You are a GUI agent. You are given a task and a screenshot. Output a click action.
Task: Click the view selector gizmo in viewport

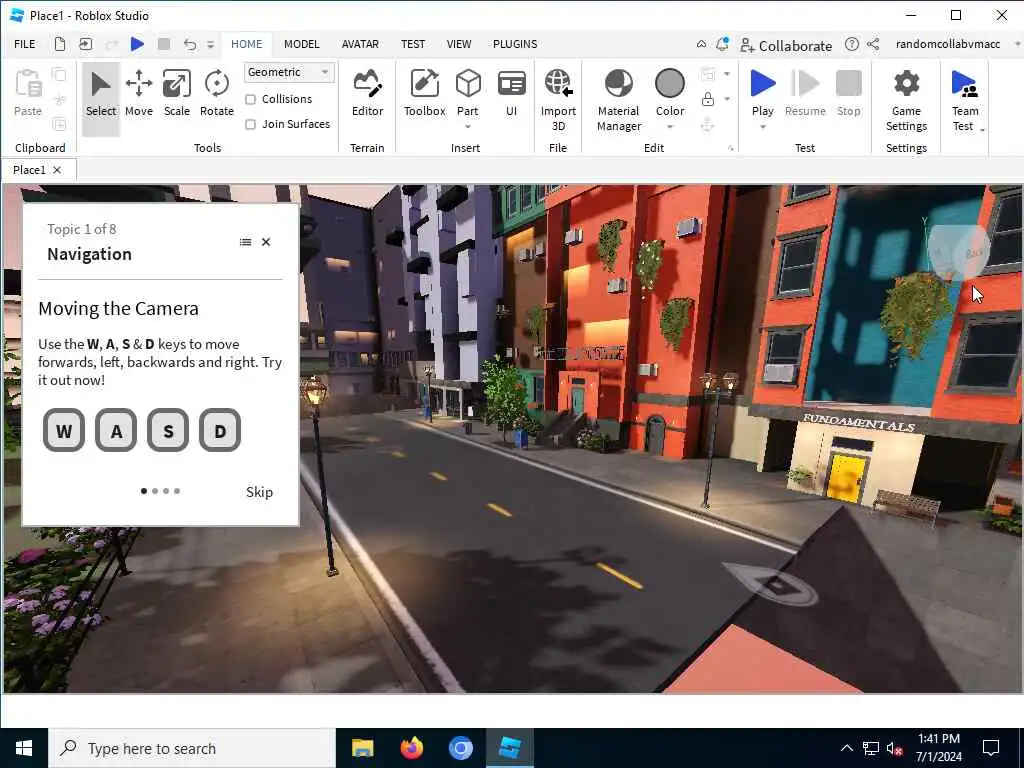tap(957, 253)
